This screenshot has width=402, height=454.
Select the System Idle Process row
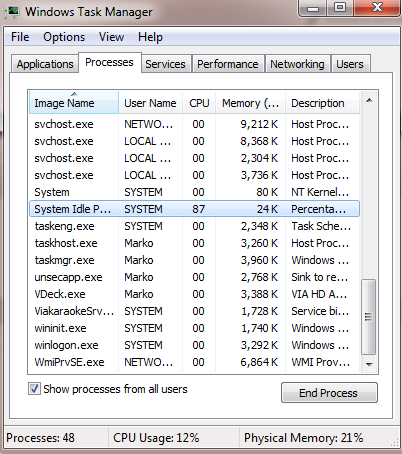click(194, 209)
